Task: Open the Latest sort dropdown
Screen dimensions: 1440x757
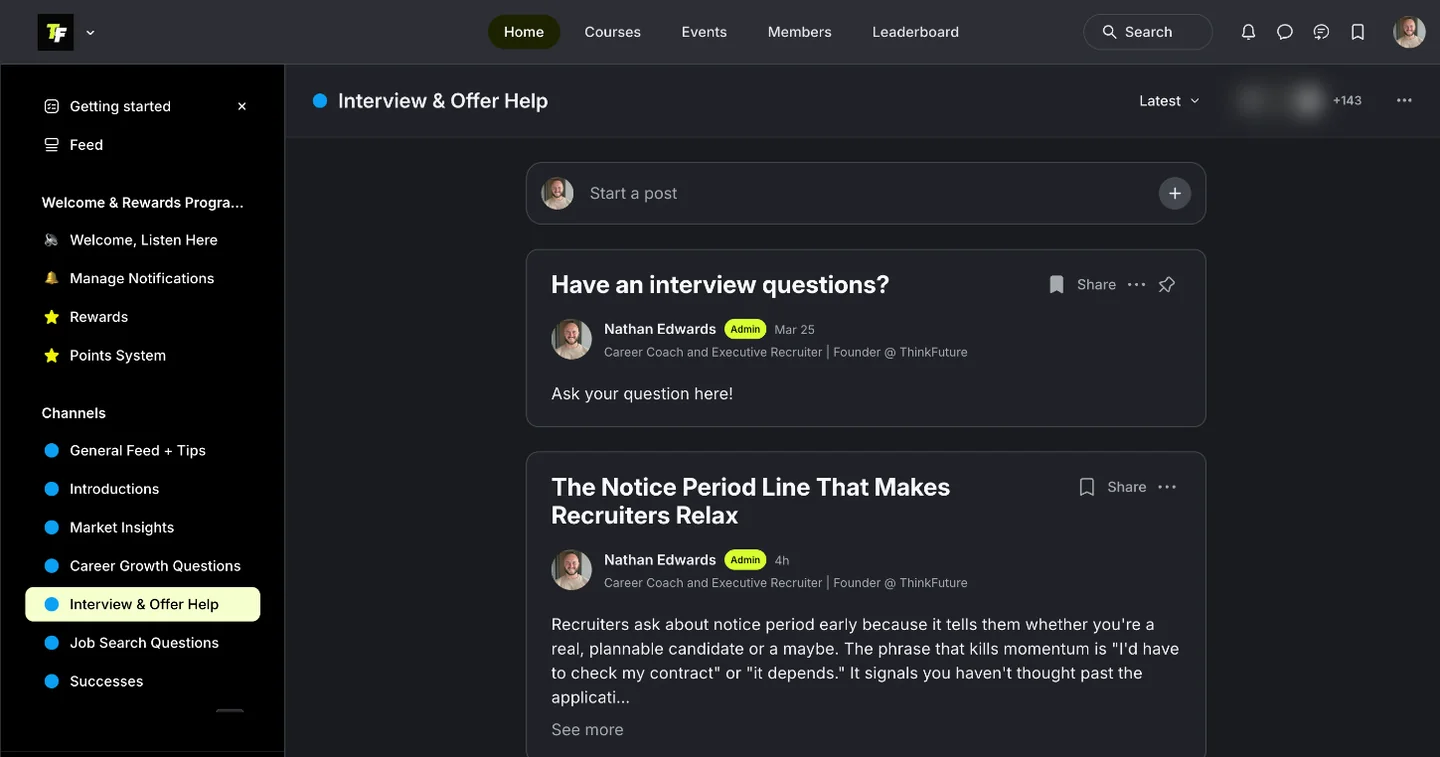Action: click(x=1169, y=101)
